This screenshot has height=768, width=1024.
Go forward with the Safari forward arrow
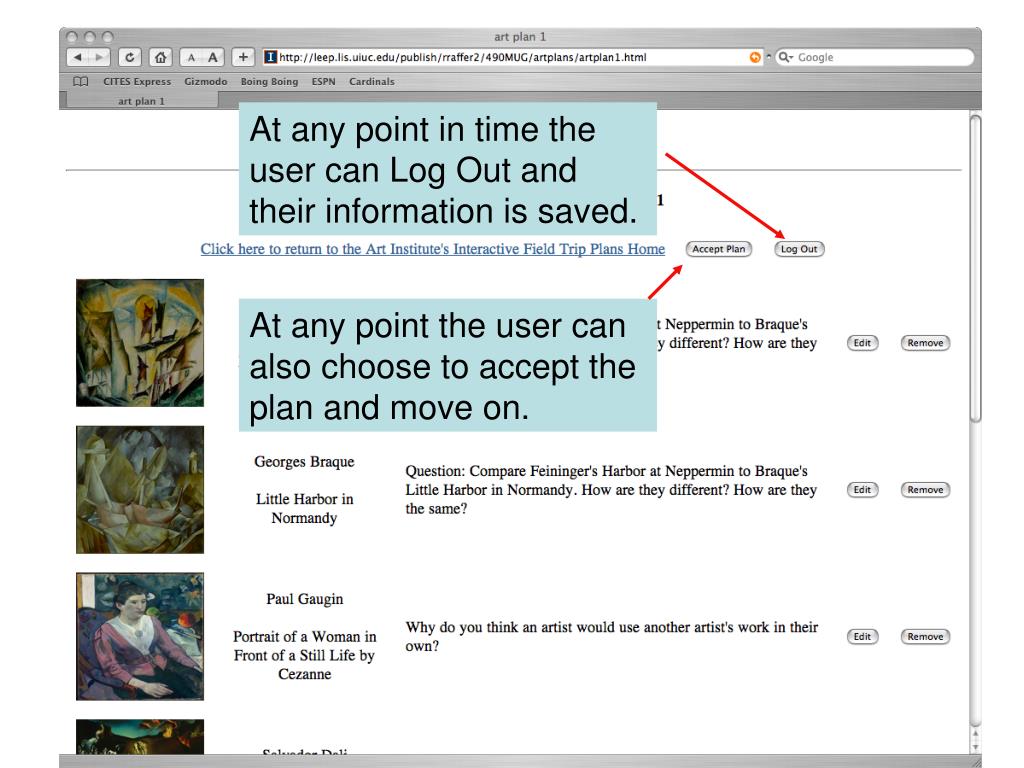pos(99,57)
